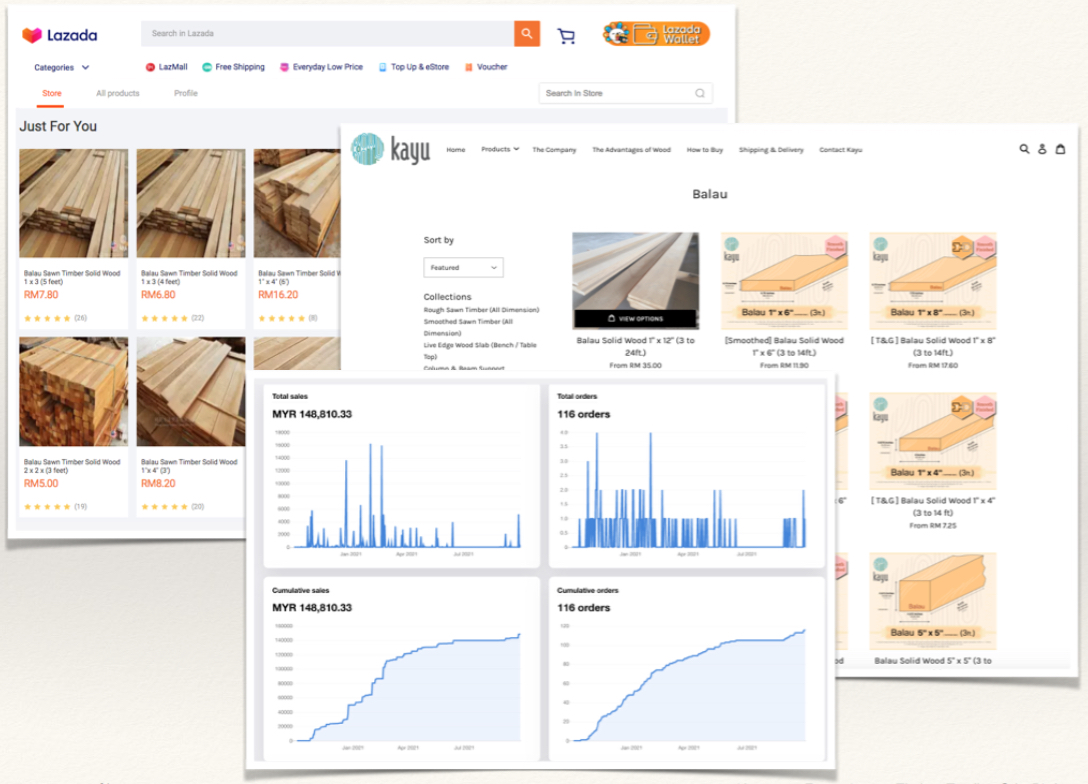Click the Lazada heart logo

(x=32, y=35)
